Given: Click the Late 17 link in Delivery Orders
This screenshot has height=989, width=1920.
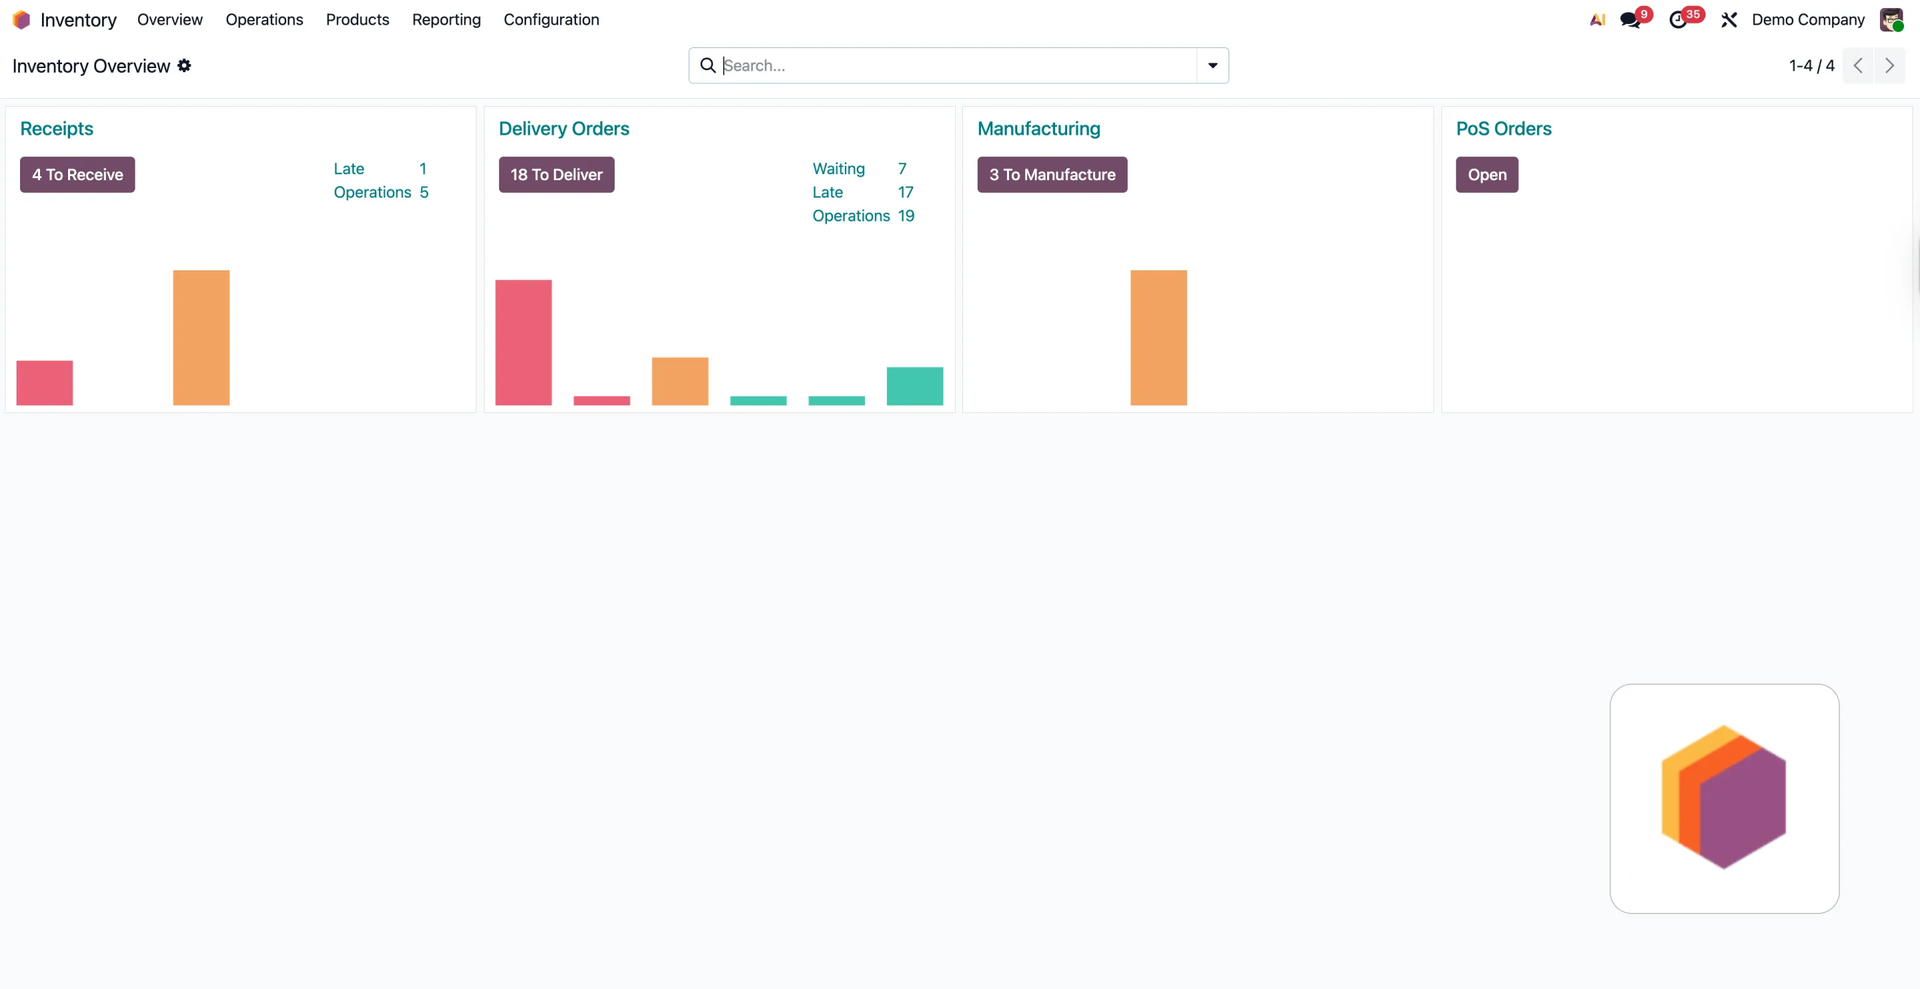Looking at the screenshot, I should [862, 192].
